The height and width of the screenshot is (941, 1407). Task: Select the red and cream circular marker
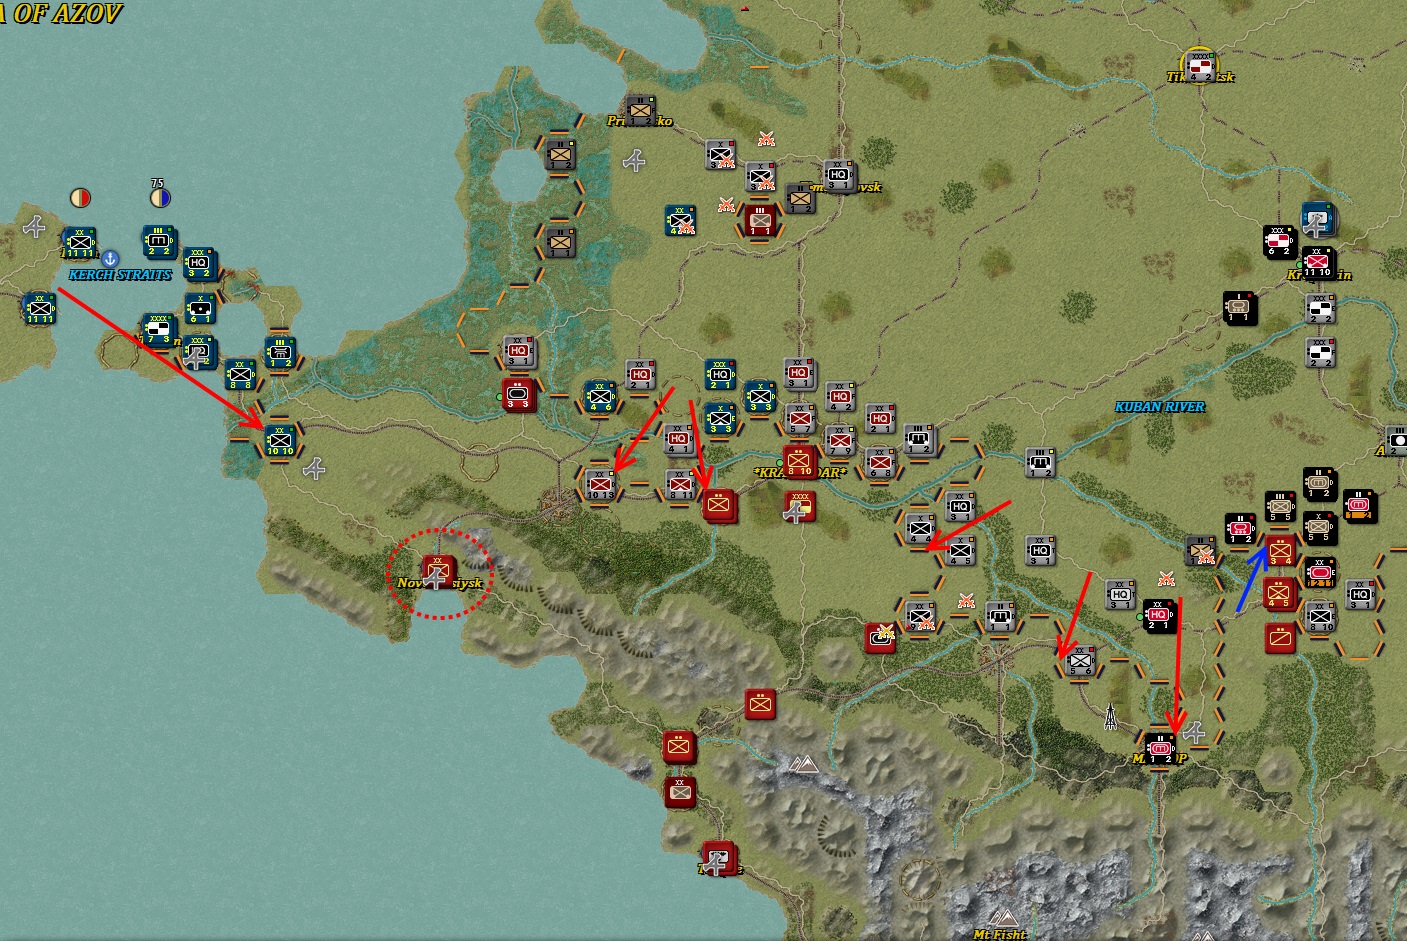click(x=81, y=198)
